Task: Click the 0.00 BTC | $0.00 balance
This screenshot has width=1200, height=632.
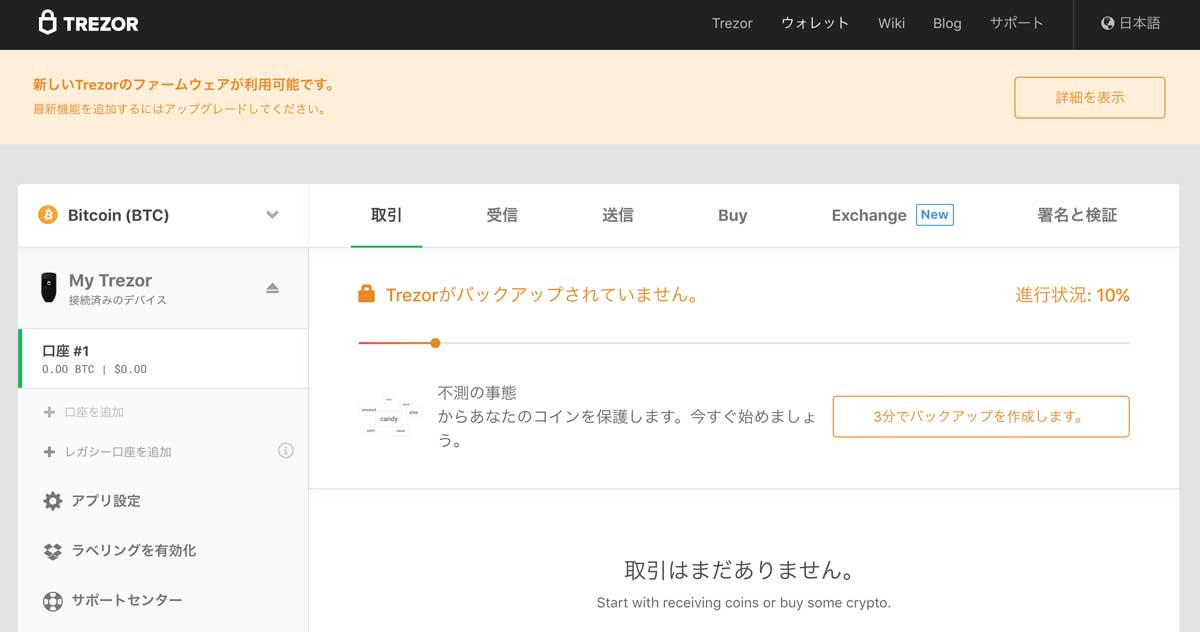Action: (x=94, y=369)
